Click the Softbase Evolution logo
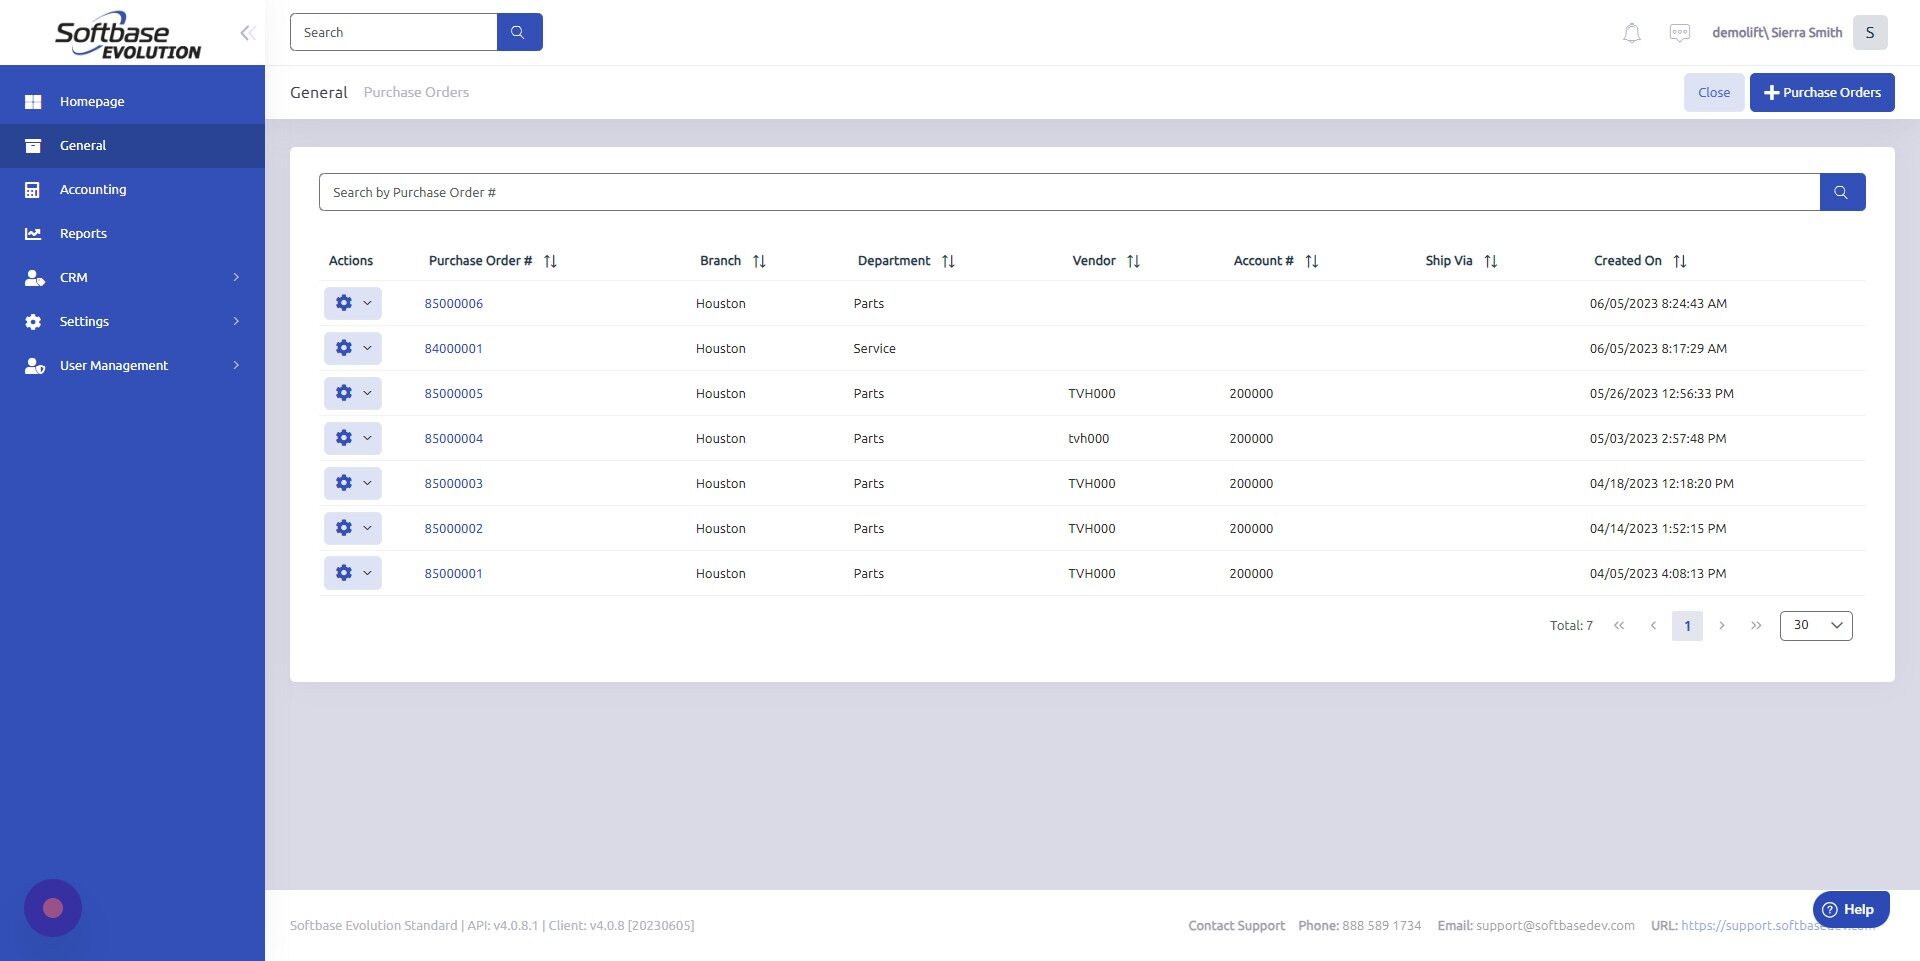Screen dimensions: 1920x961 tap(127, 35)
